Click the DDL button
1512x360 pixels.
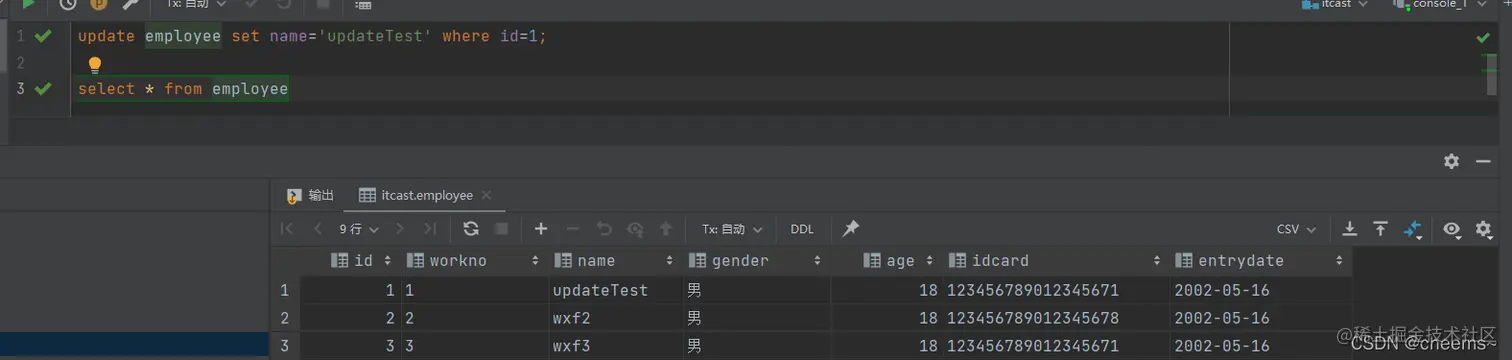click(802, 229)
